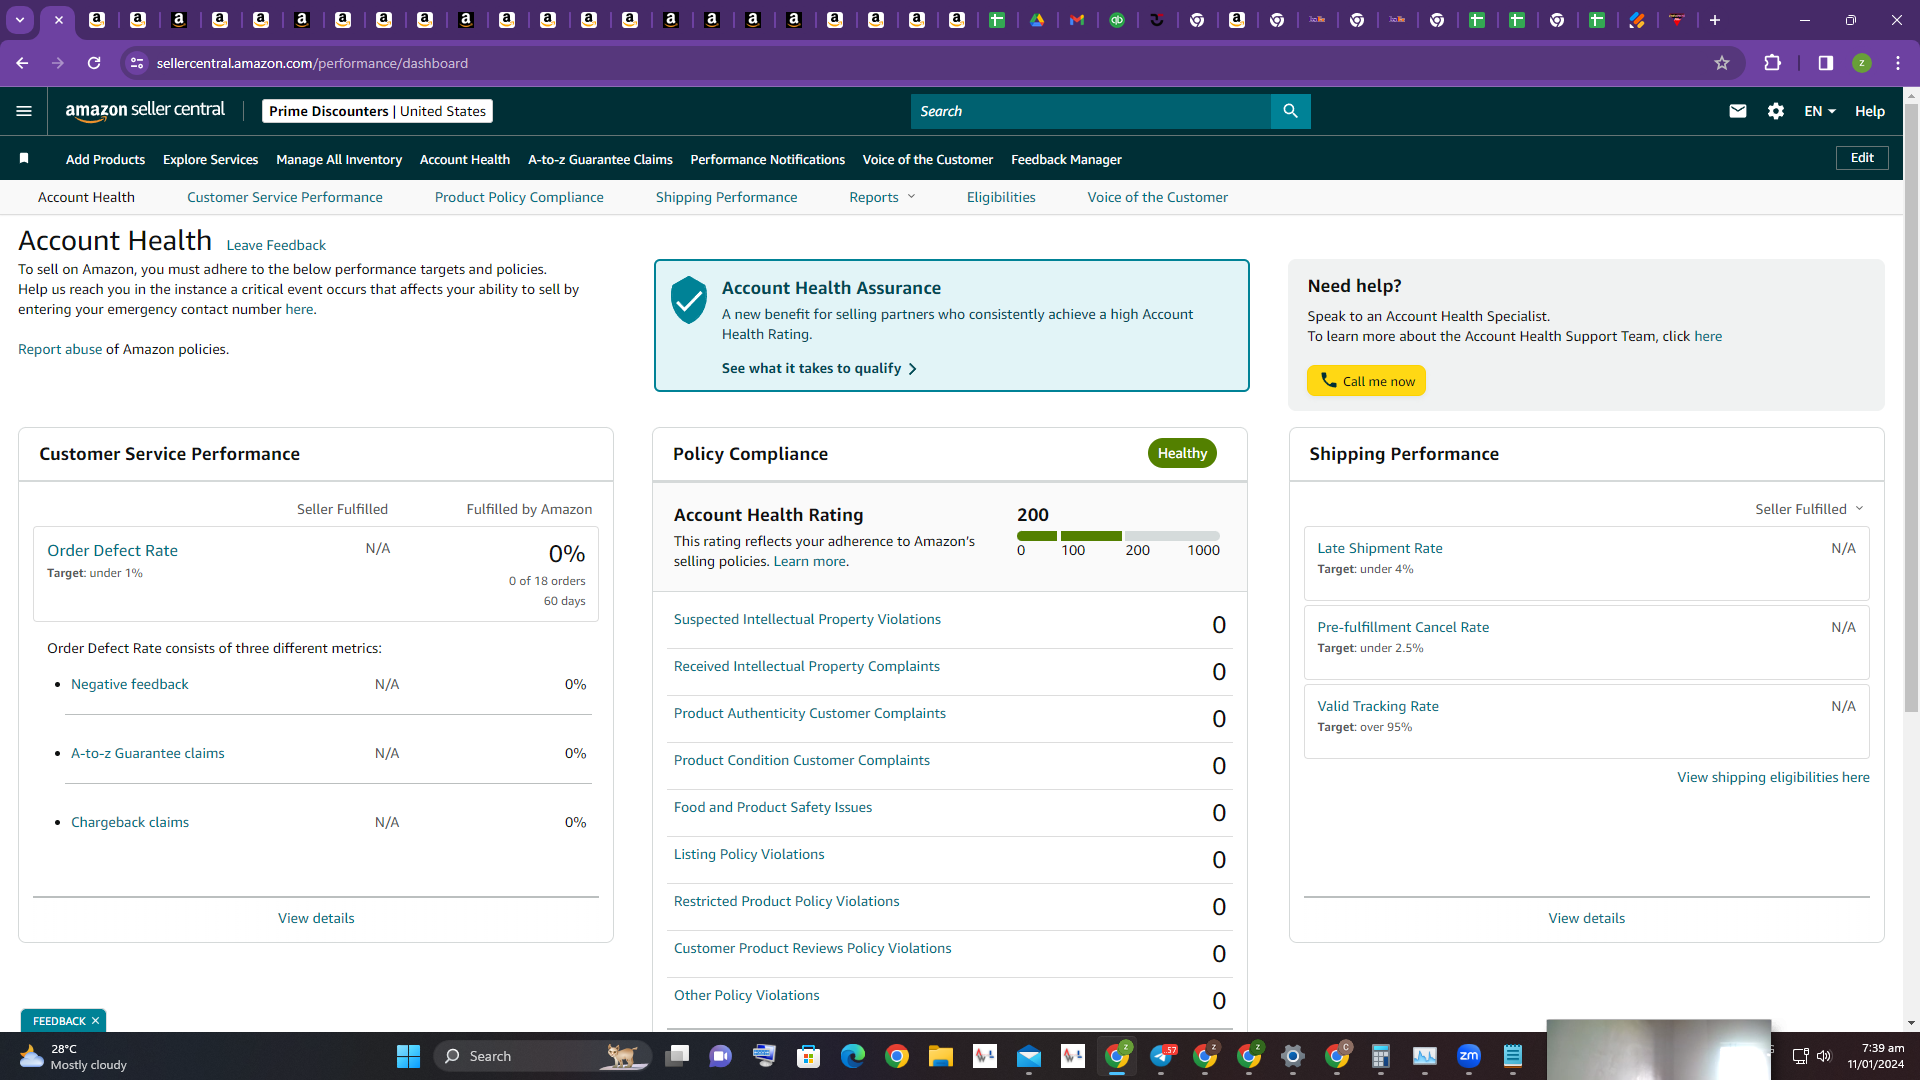
Task: Open a new browser tab
Action: click(1715, 20)
